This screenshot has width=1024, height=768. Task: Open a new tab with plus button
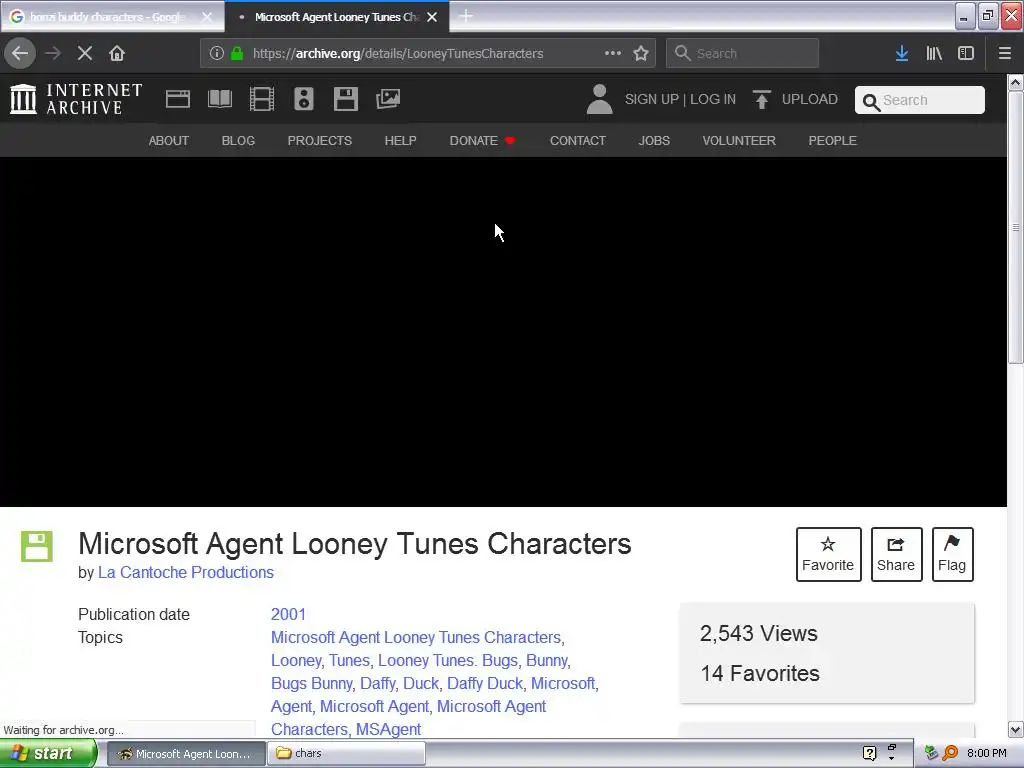click(466, 16)
